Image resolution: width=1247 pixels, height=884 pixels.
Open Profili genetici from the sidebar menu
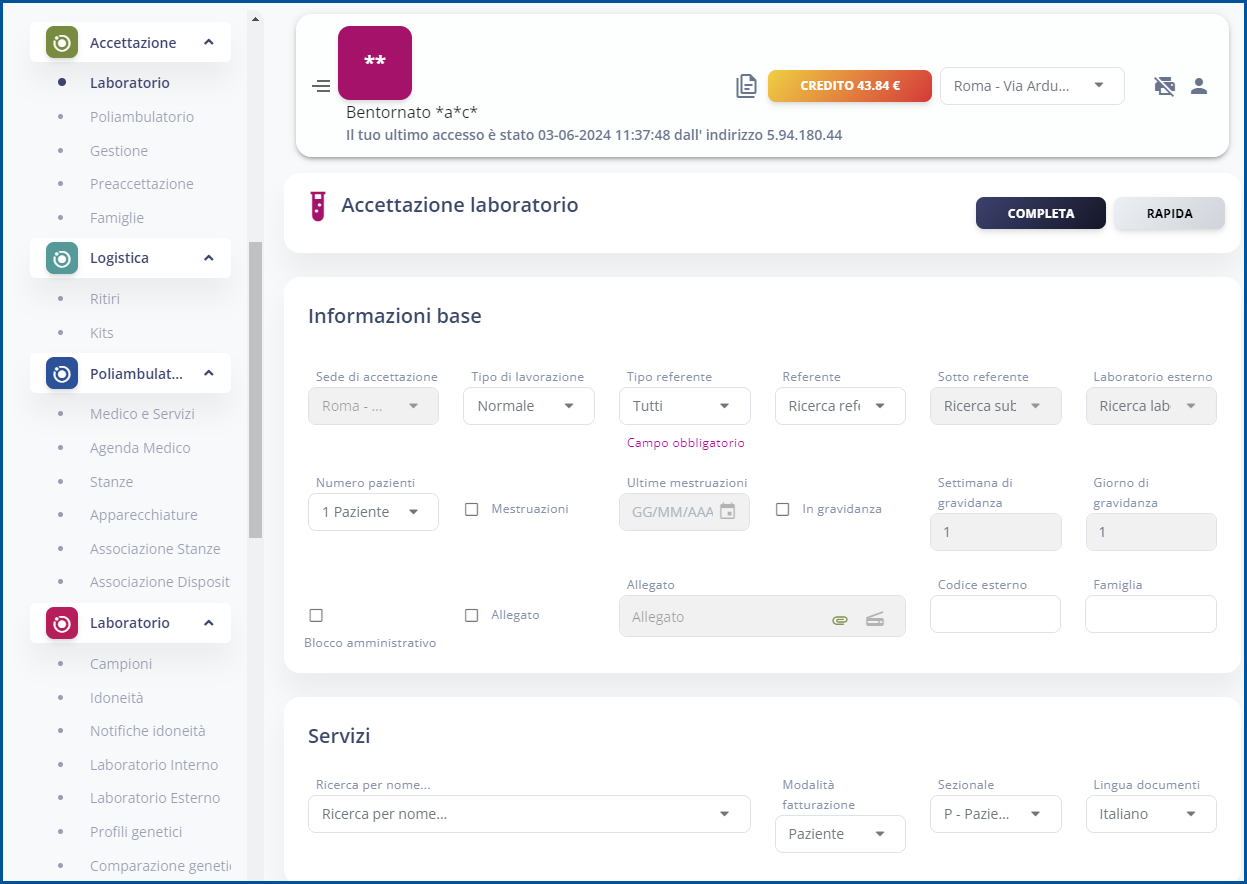138,831
